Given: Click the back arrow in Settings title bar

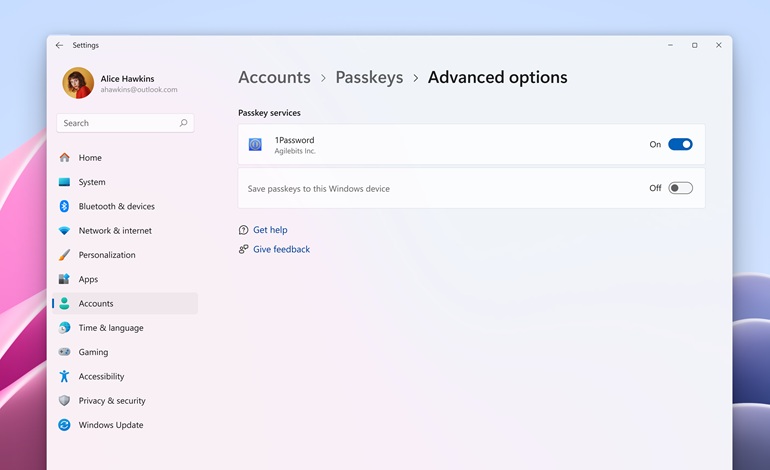Looking at the screenshot, I should point(59,45).
